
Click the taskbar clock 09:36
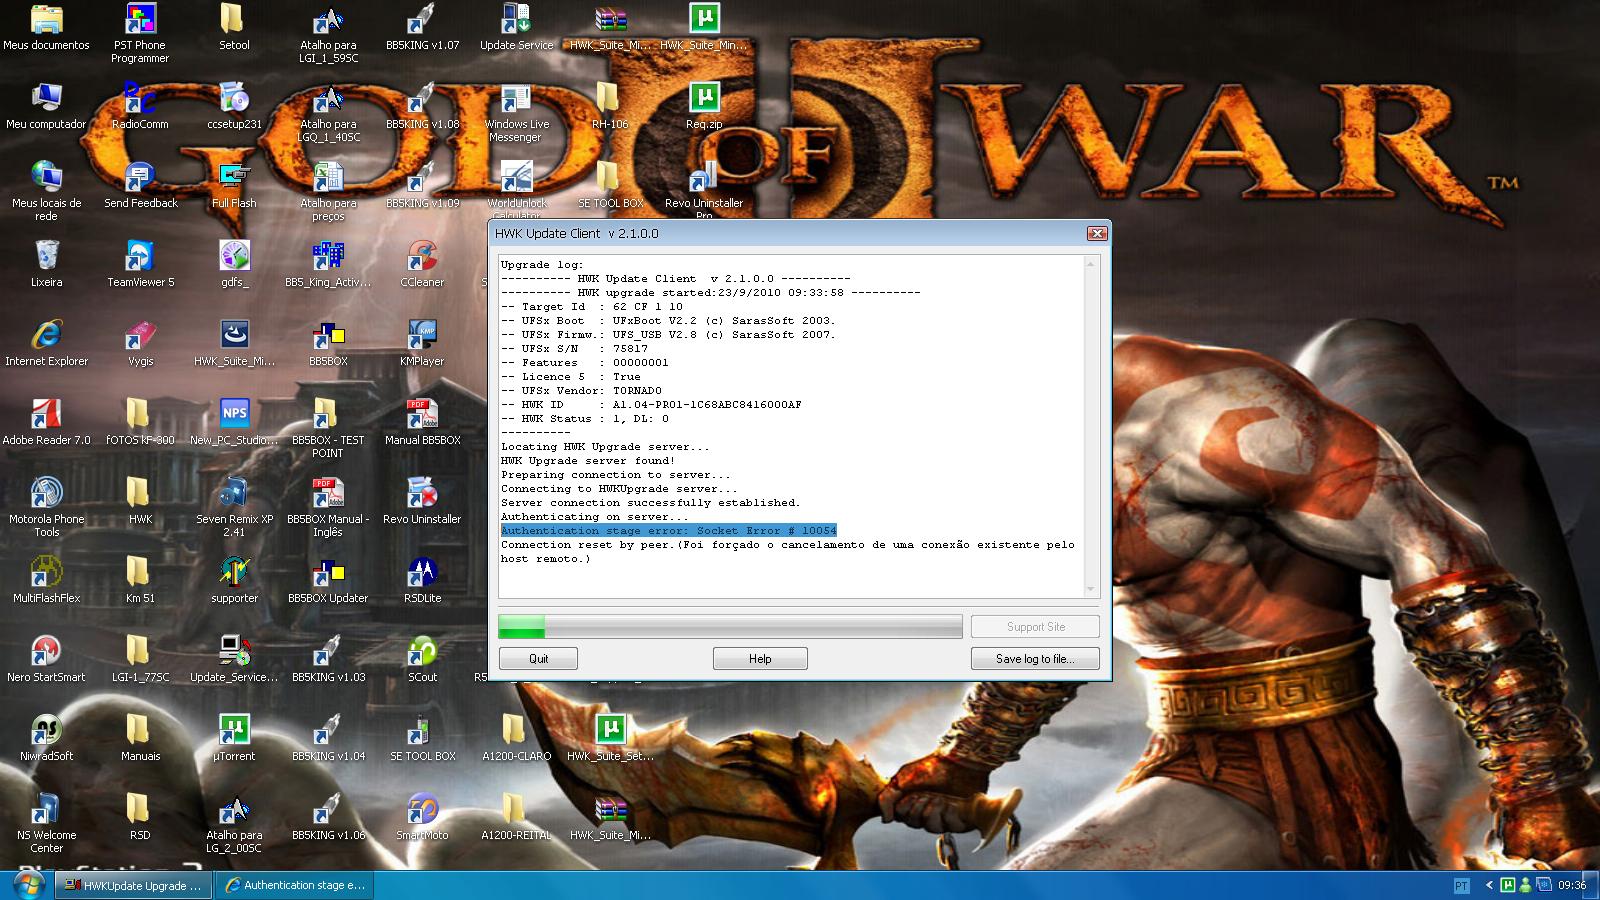[1573, 886]
